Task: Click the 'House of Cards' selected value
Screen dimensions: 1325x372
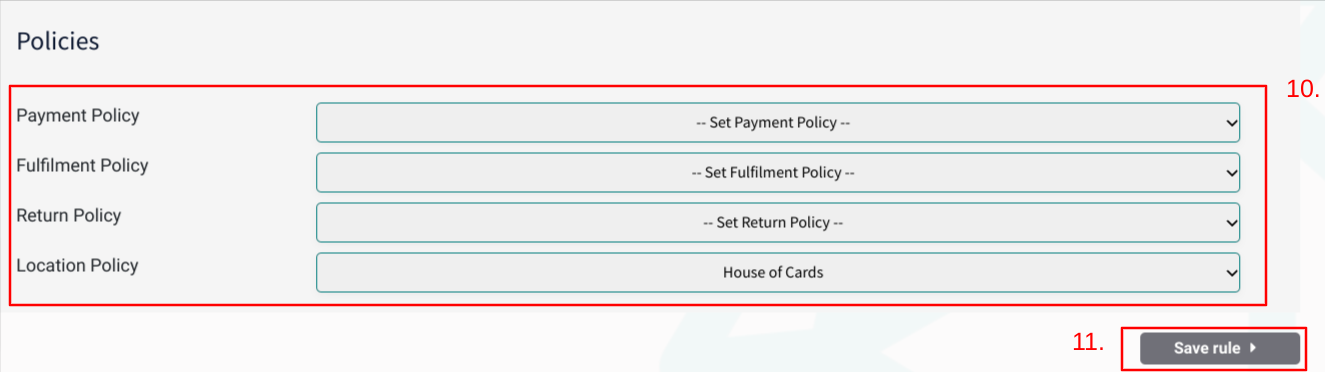Action: (x=773, y=272)
